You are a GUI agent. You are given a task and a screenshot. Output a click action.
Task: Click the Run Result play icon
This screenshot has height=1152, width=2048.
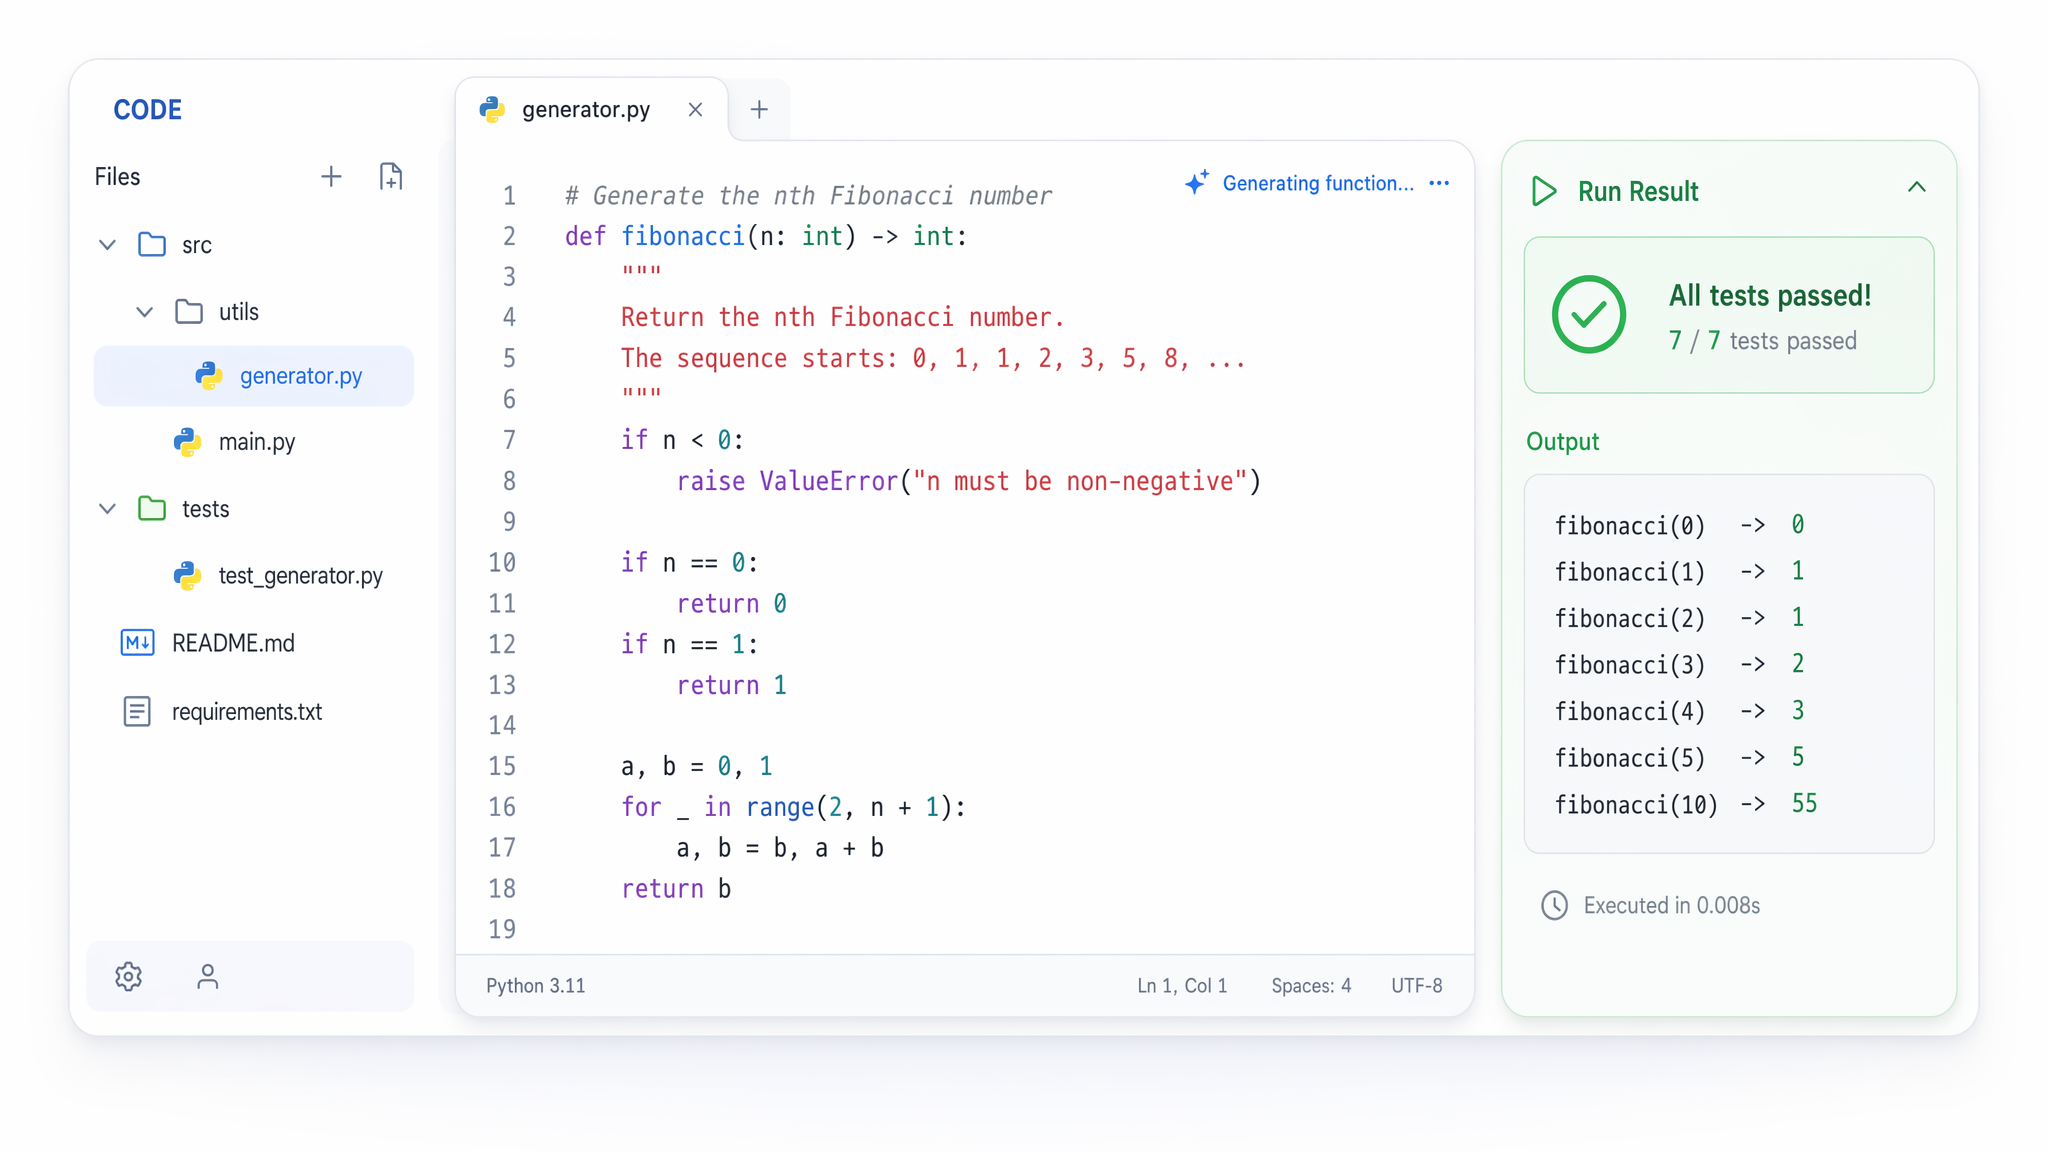coord(1544,191)
